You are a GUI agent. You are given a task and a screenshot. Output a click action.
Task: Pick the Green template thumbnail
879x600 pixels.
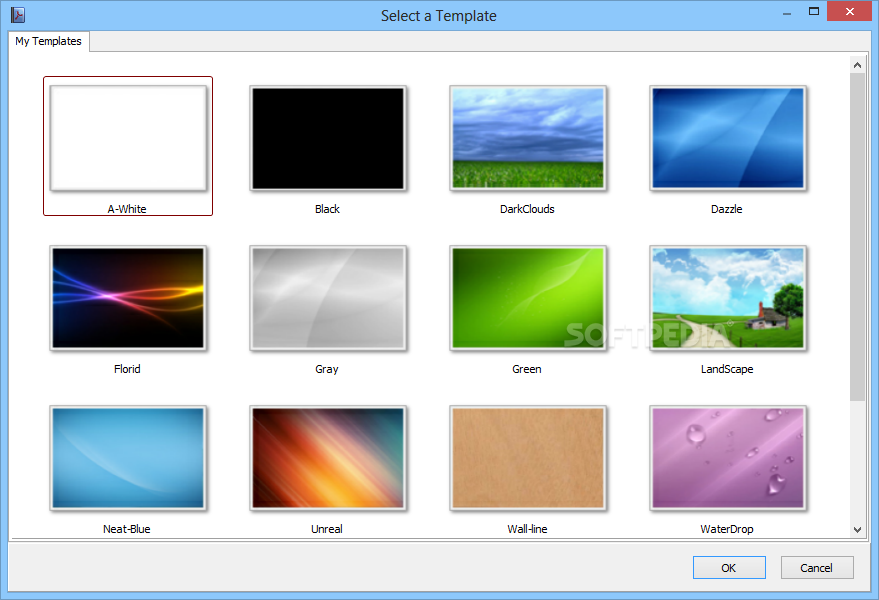point(528,298)
